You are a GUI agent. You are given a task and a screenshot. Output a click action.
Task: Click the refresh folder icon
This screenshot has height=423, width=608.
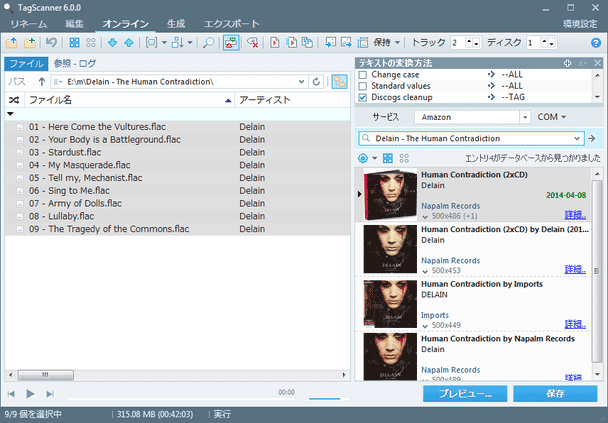(x=316, y=82)
